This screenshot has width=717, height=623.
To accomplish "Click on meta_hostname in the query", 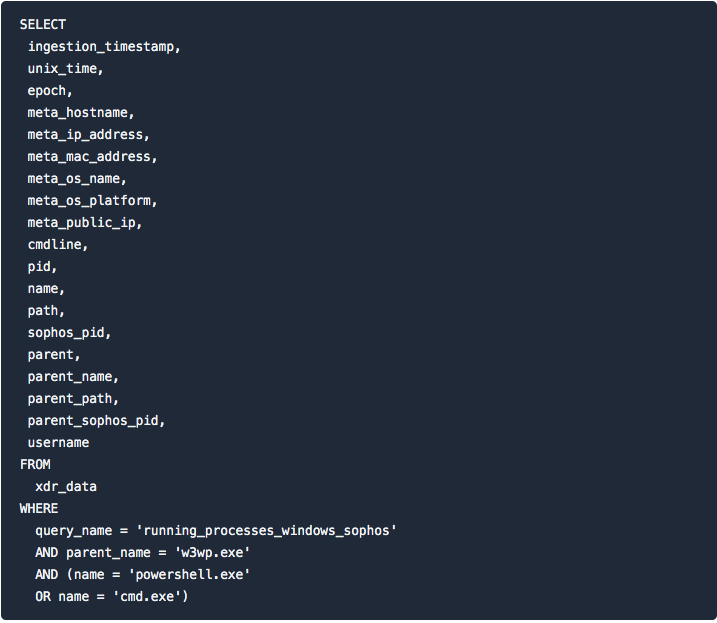I will [80, 113].
